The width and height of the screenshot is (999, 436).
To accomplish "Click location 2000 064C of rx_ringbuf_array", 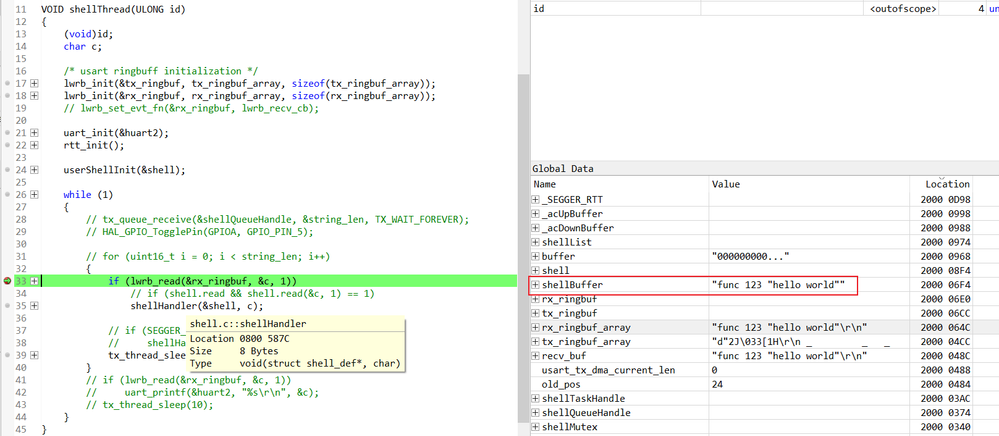I will (x=945, y=328).
